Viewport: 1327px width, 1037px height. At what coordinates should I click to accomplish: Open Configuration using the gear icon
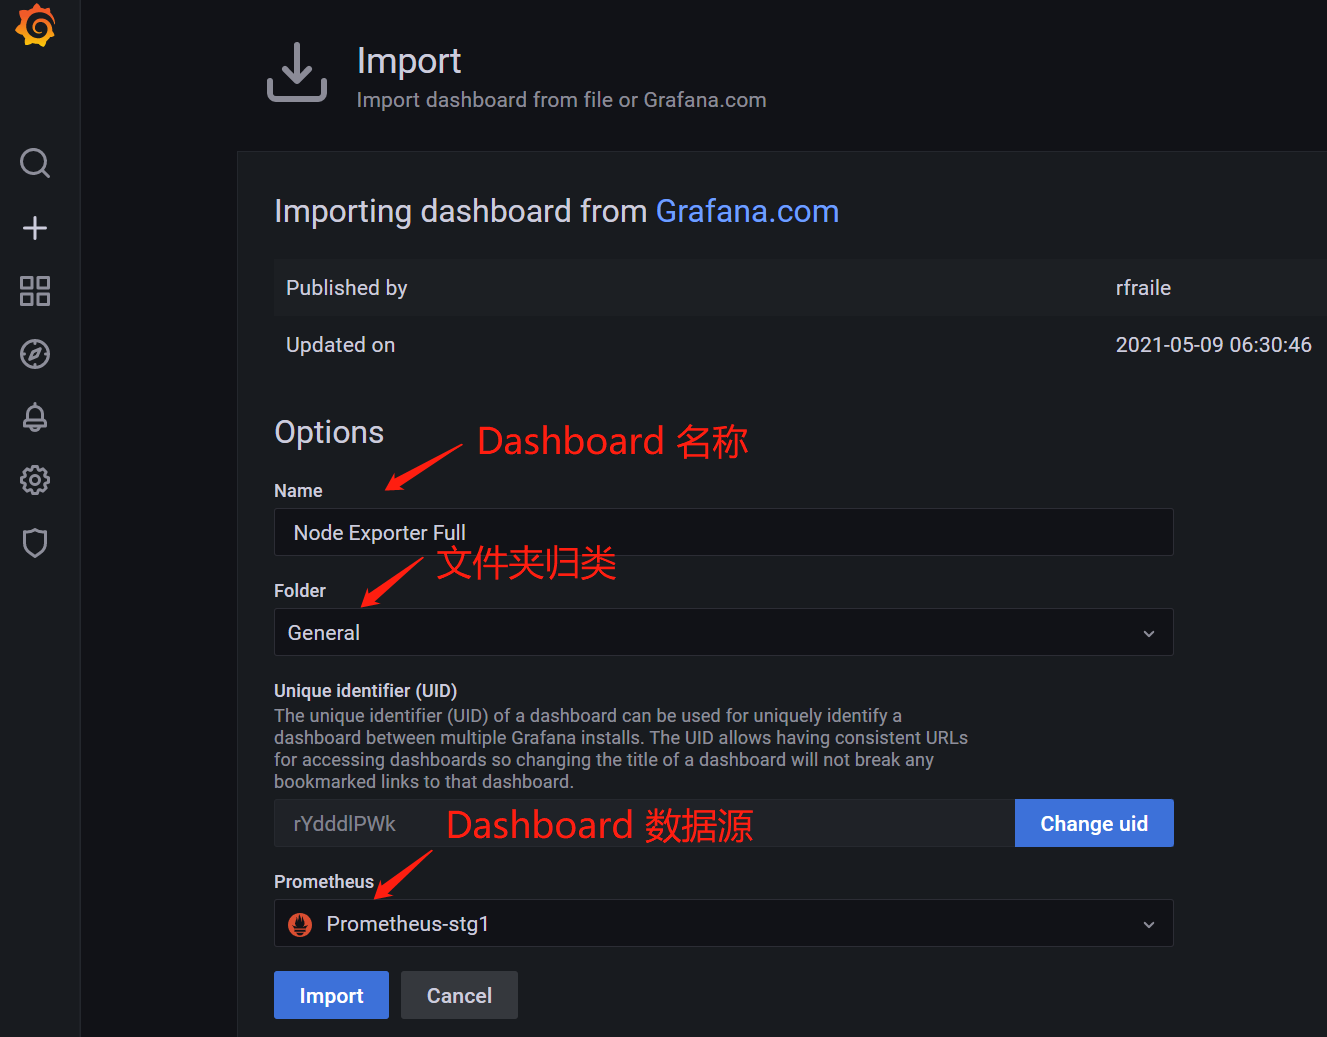click(x=34, y=480)
